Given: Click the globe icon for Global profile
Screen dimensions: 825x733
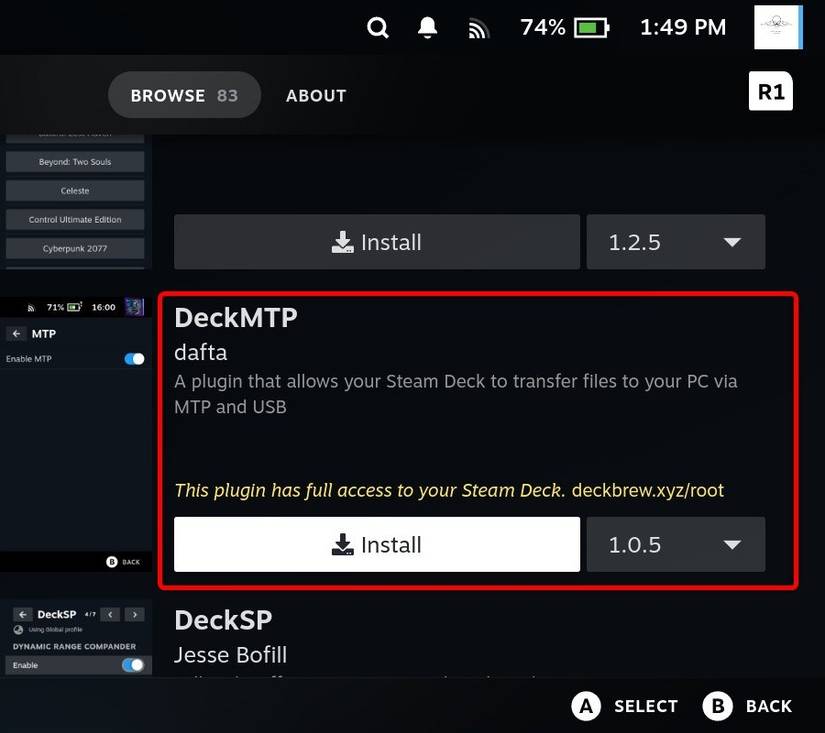Looking at the screenshot, I should [18, 629].
